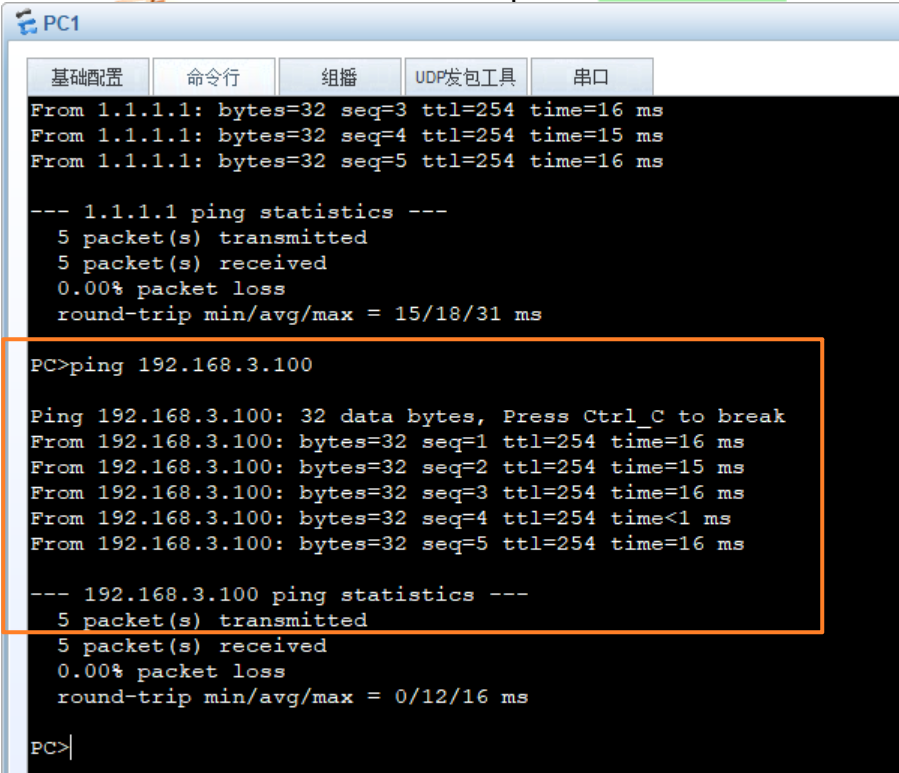
Task: Select the reply line showing time<1 ms
Action: (x=380, y=518)
